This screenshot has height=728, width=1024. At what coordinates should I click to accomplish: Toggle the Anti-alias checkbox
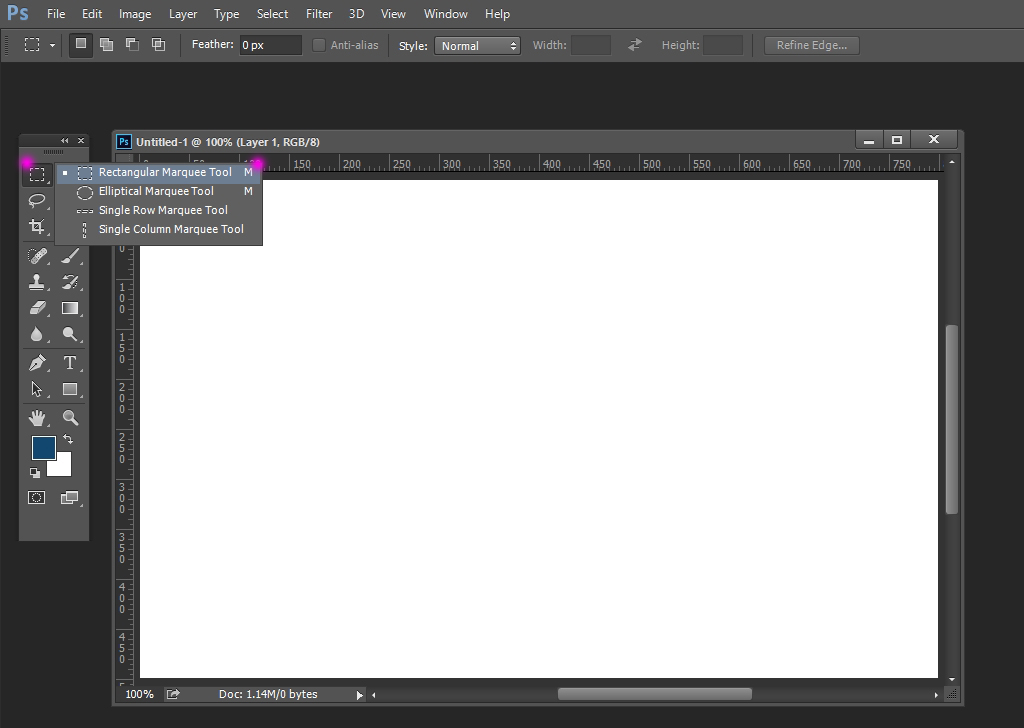click(x=319, y=45)
